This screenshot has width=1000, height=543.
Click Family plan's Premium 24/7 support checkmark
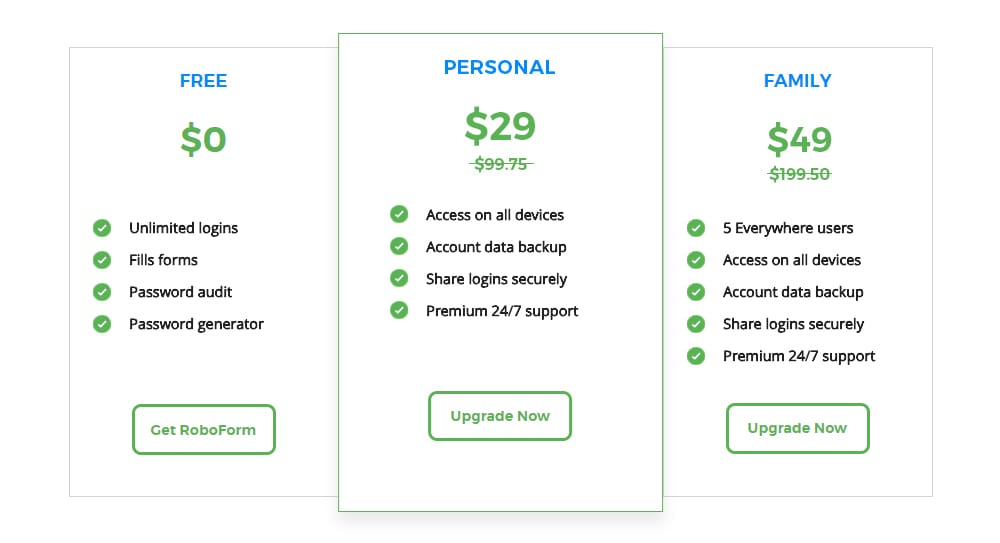[x=696, y=356]
